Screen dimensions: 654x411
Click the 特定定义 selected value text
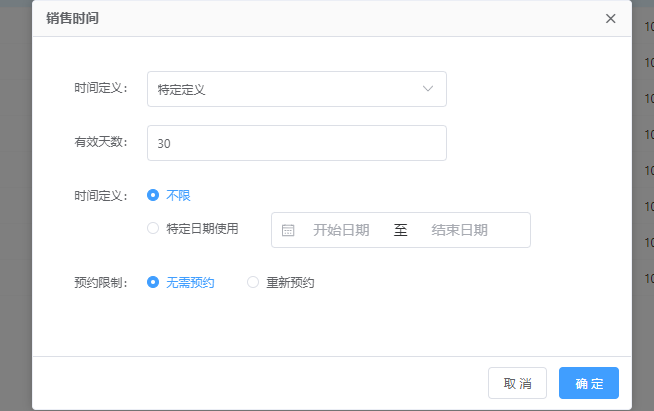[x=182, y=89]
